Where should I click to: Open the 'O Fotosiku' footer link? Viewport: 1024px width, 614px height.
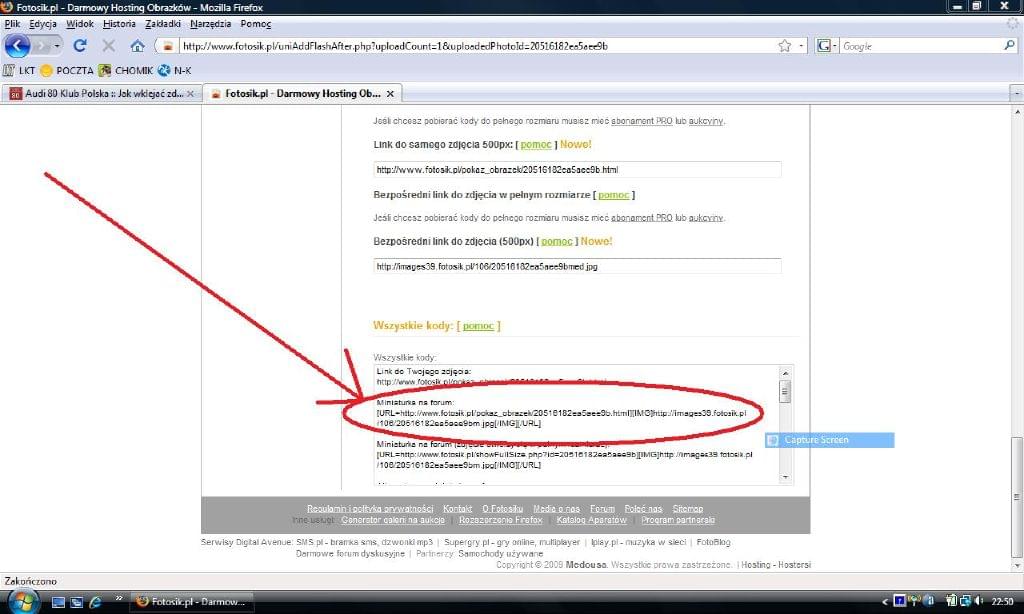[502, 508]
